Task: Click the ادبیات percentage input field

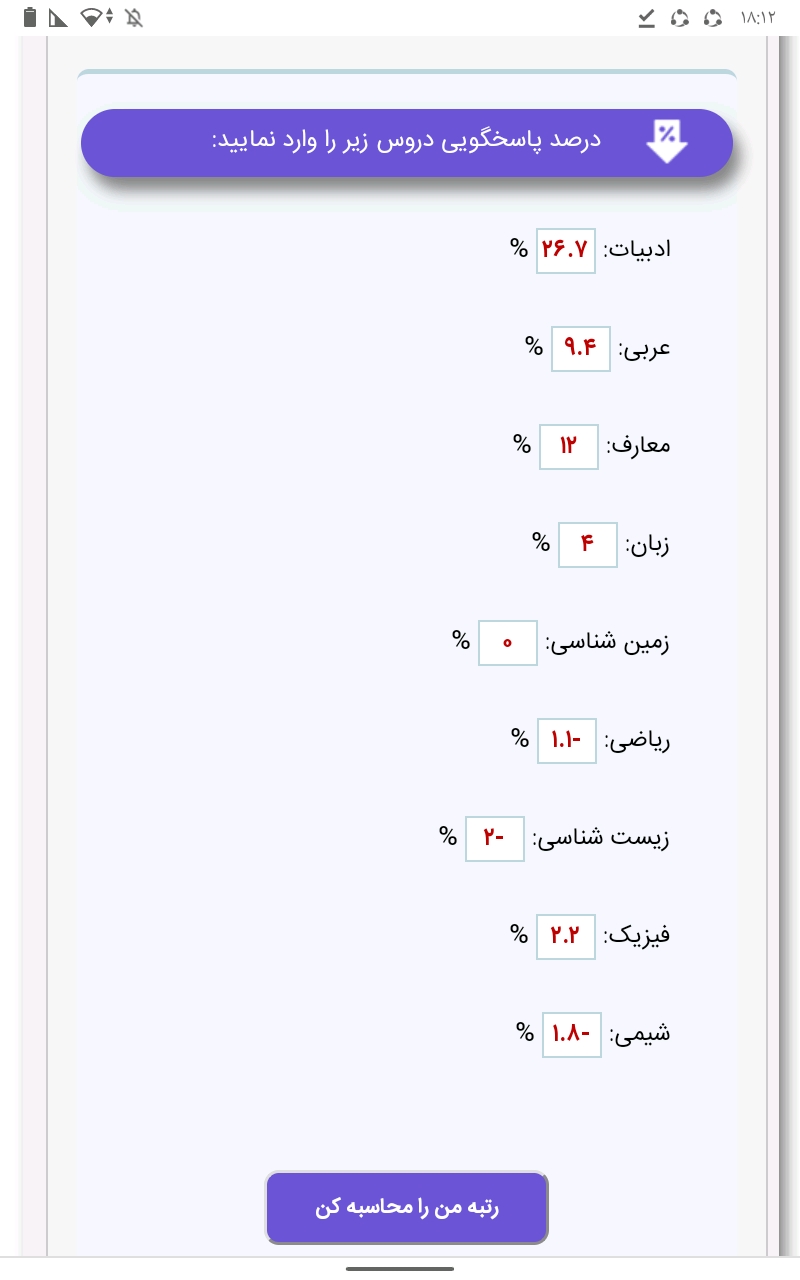Action: point(566,250)
